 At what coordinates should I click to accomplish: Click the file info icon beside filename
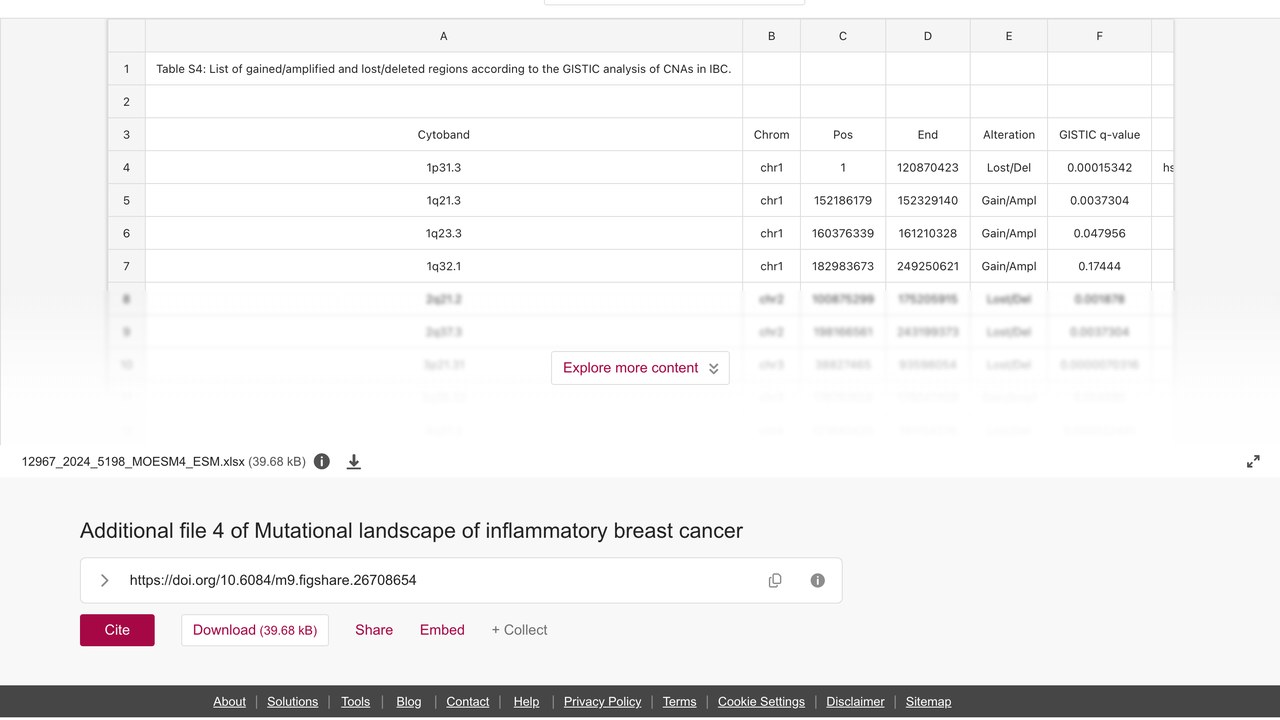[x=322, y=462]
